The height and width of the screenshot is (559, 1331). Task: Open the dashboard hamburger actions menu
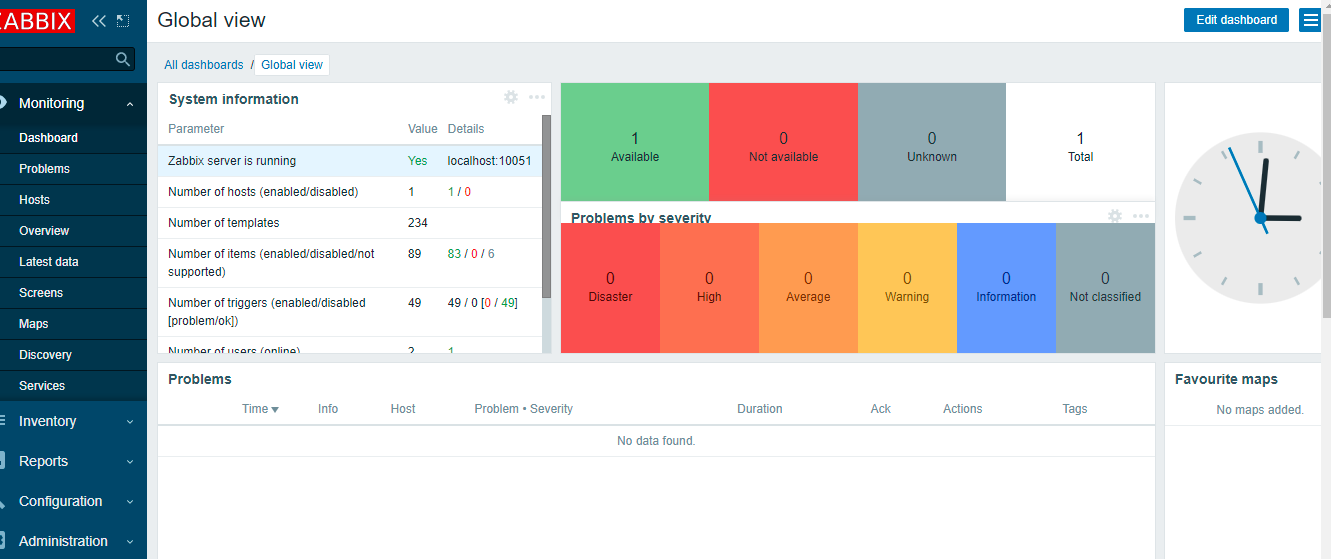[1310, 20]
